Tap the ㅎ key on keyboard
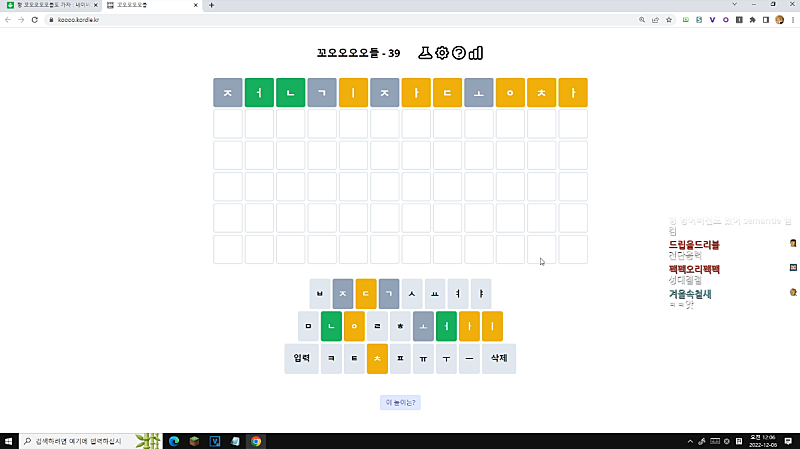 (x=400, y=326)
